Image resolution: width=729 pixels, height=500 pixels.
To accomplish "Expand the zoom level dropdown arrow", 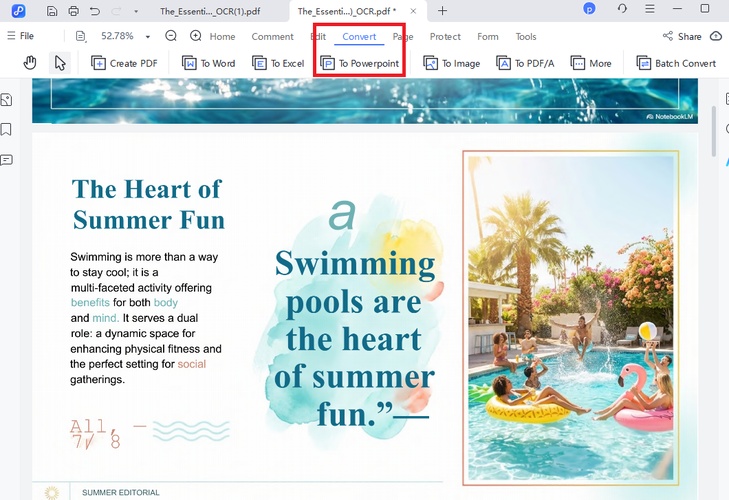I will click(148, 36).
